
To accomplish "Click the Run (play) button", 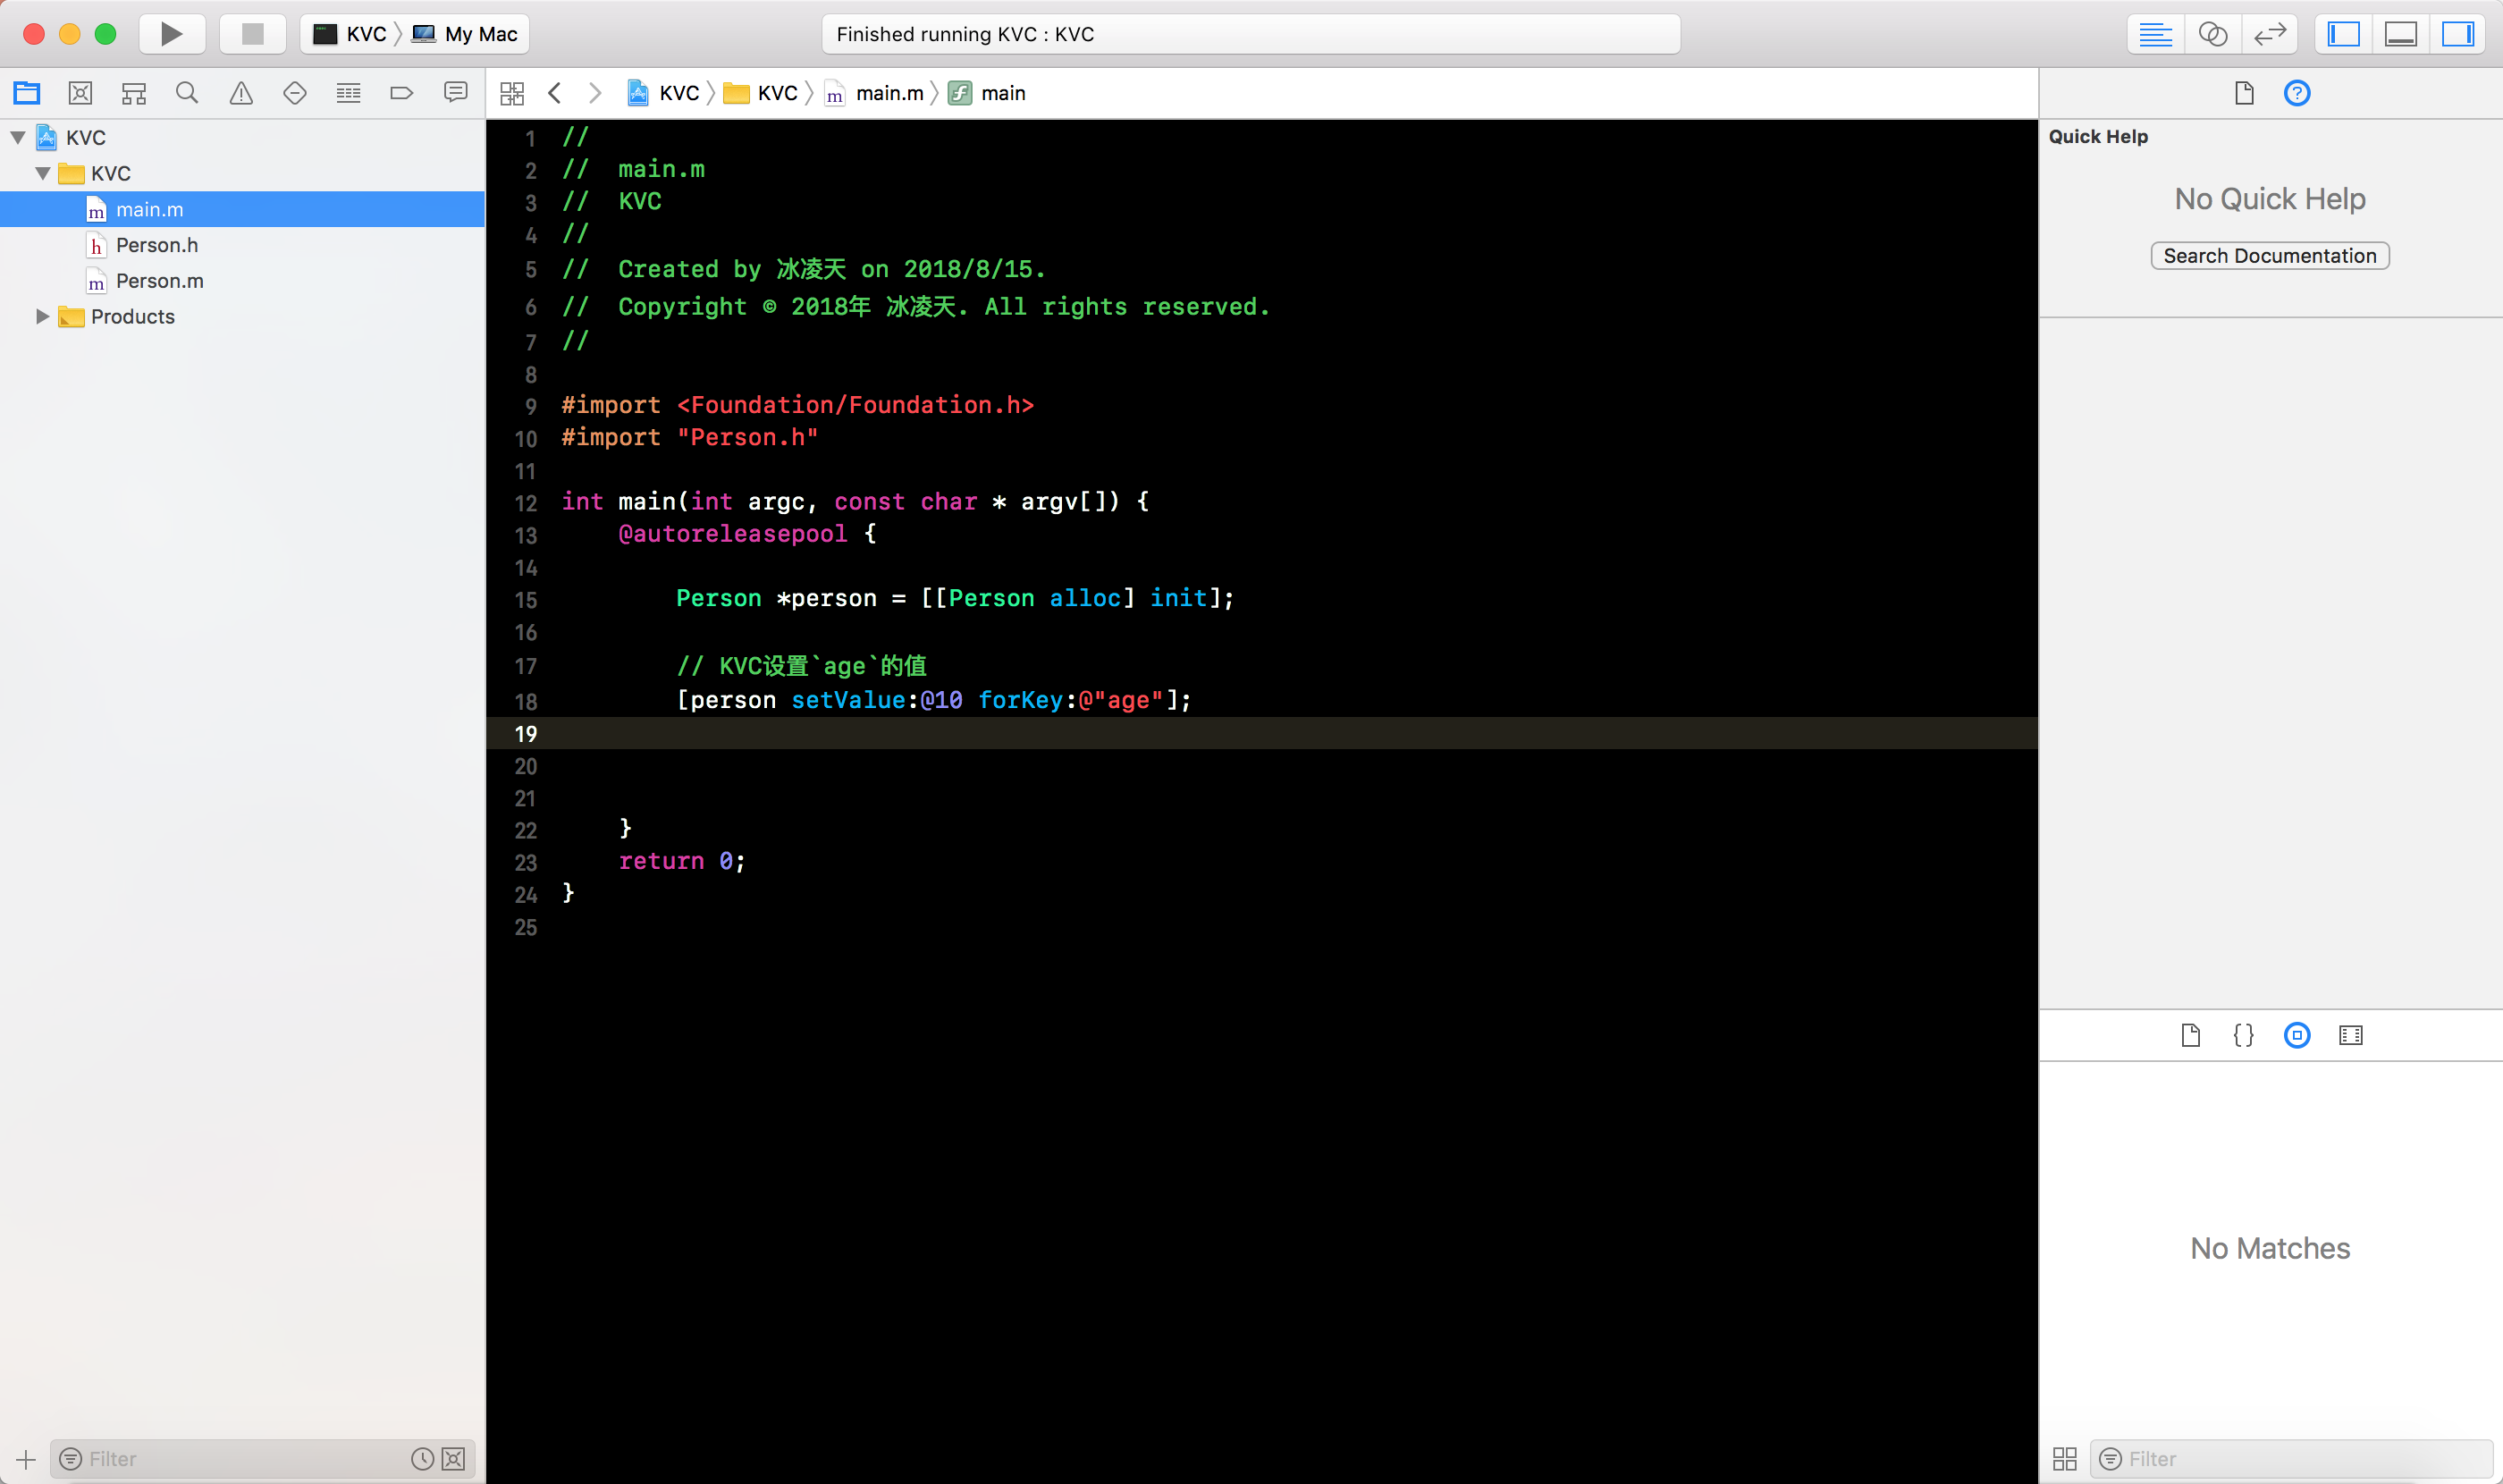I will 171,34.
